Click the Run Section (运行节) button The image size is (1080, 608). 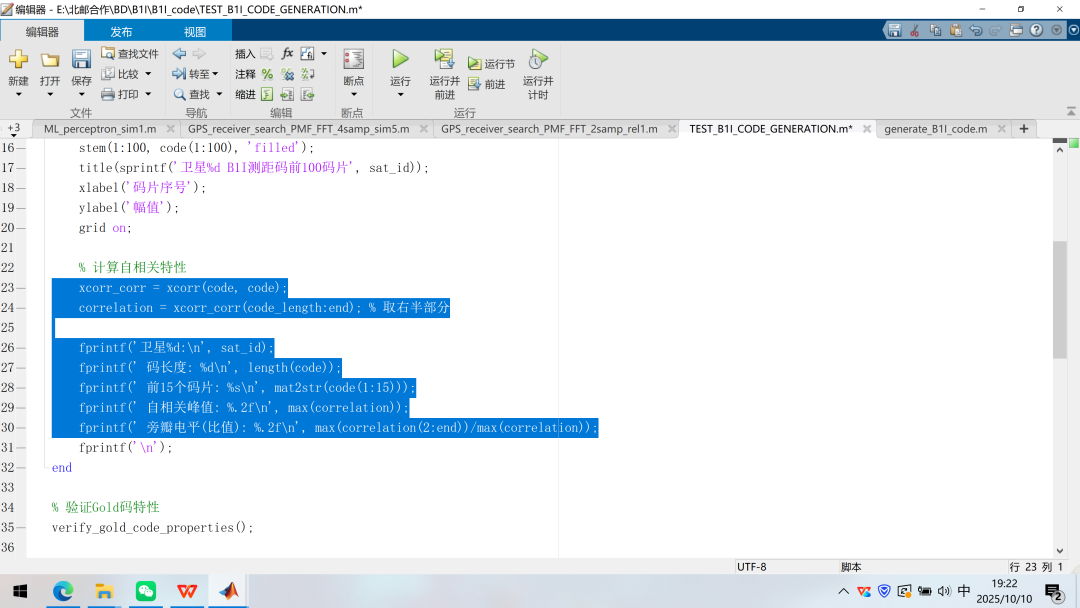point(492,64)
